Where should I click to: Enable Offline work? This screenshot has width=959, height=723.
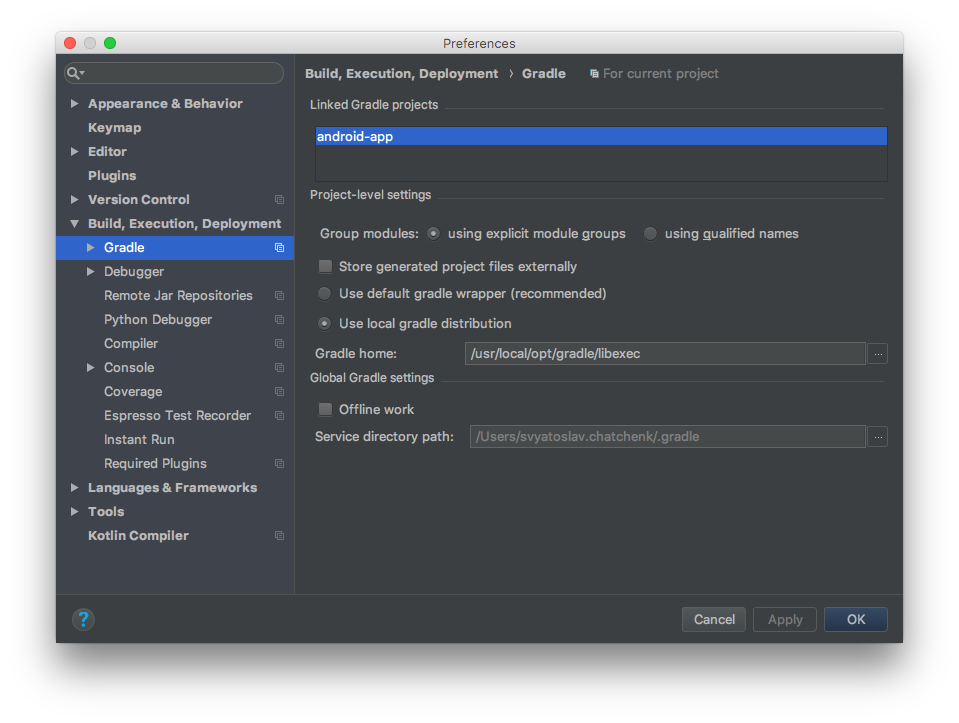tap(325, 409)
